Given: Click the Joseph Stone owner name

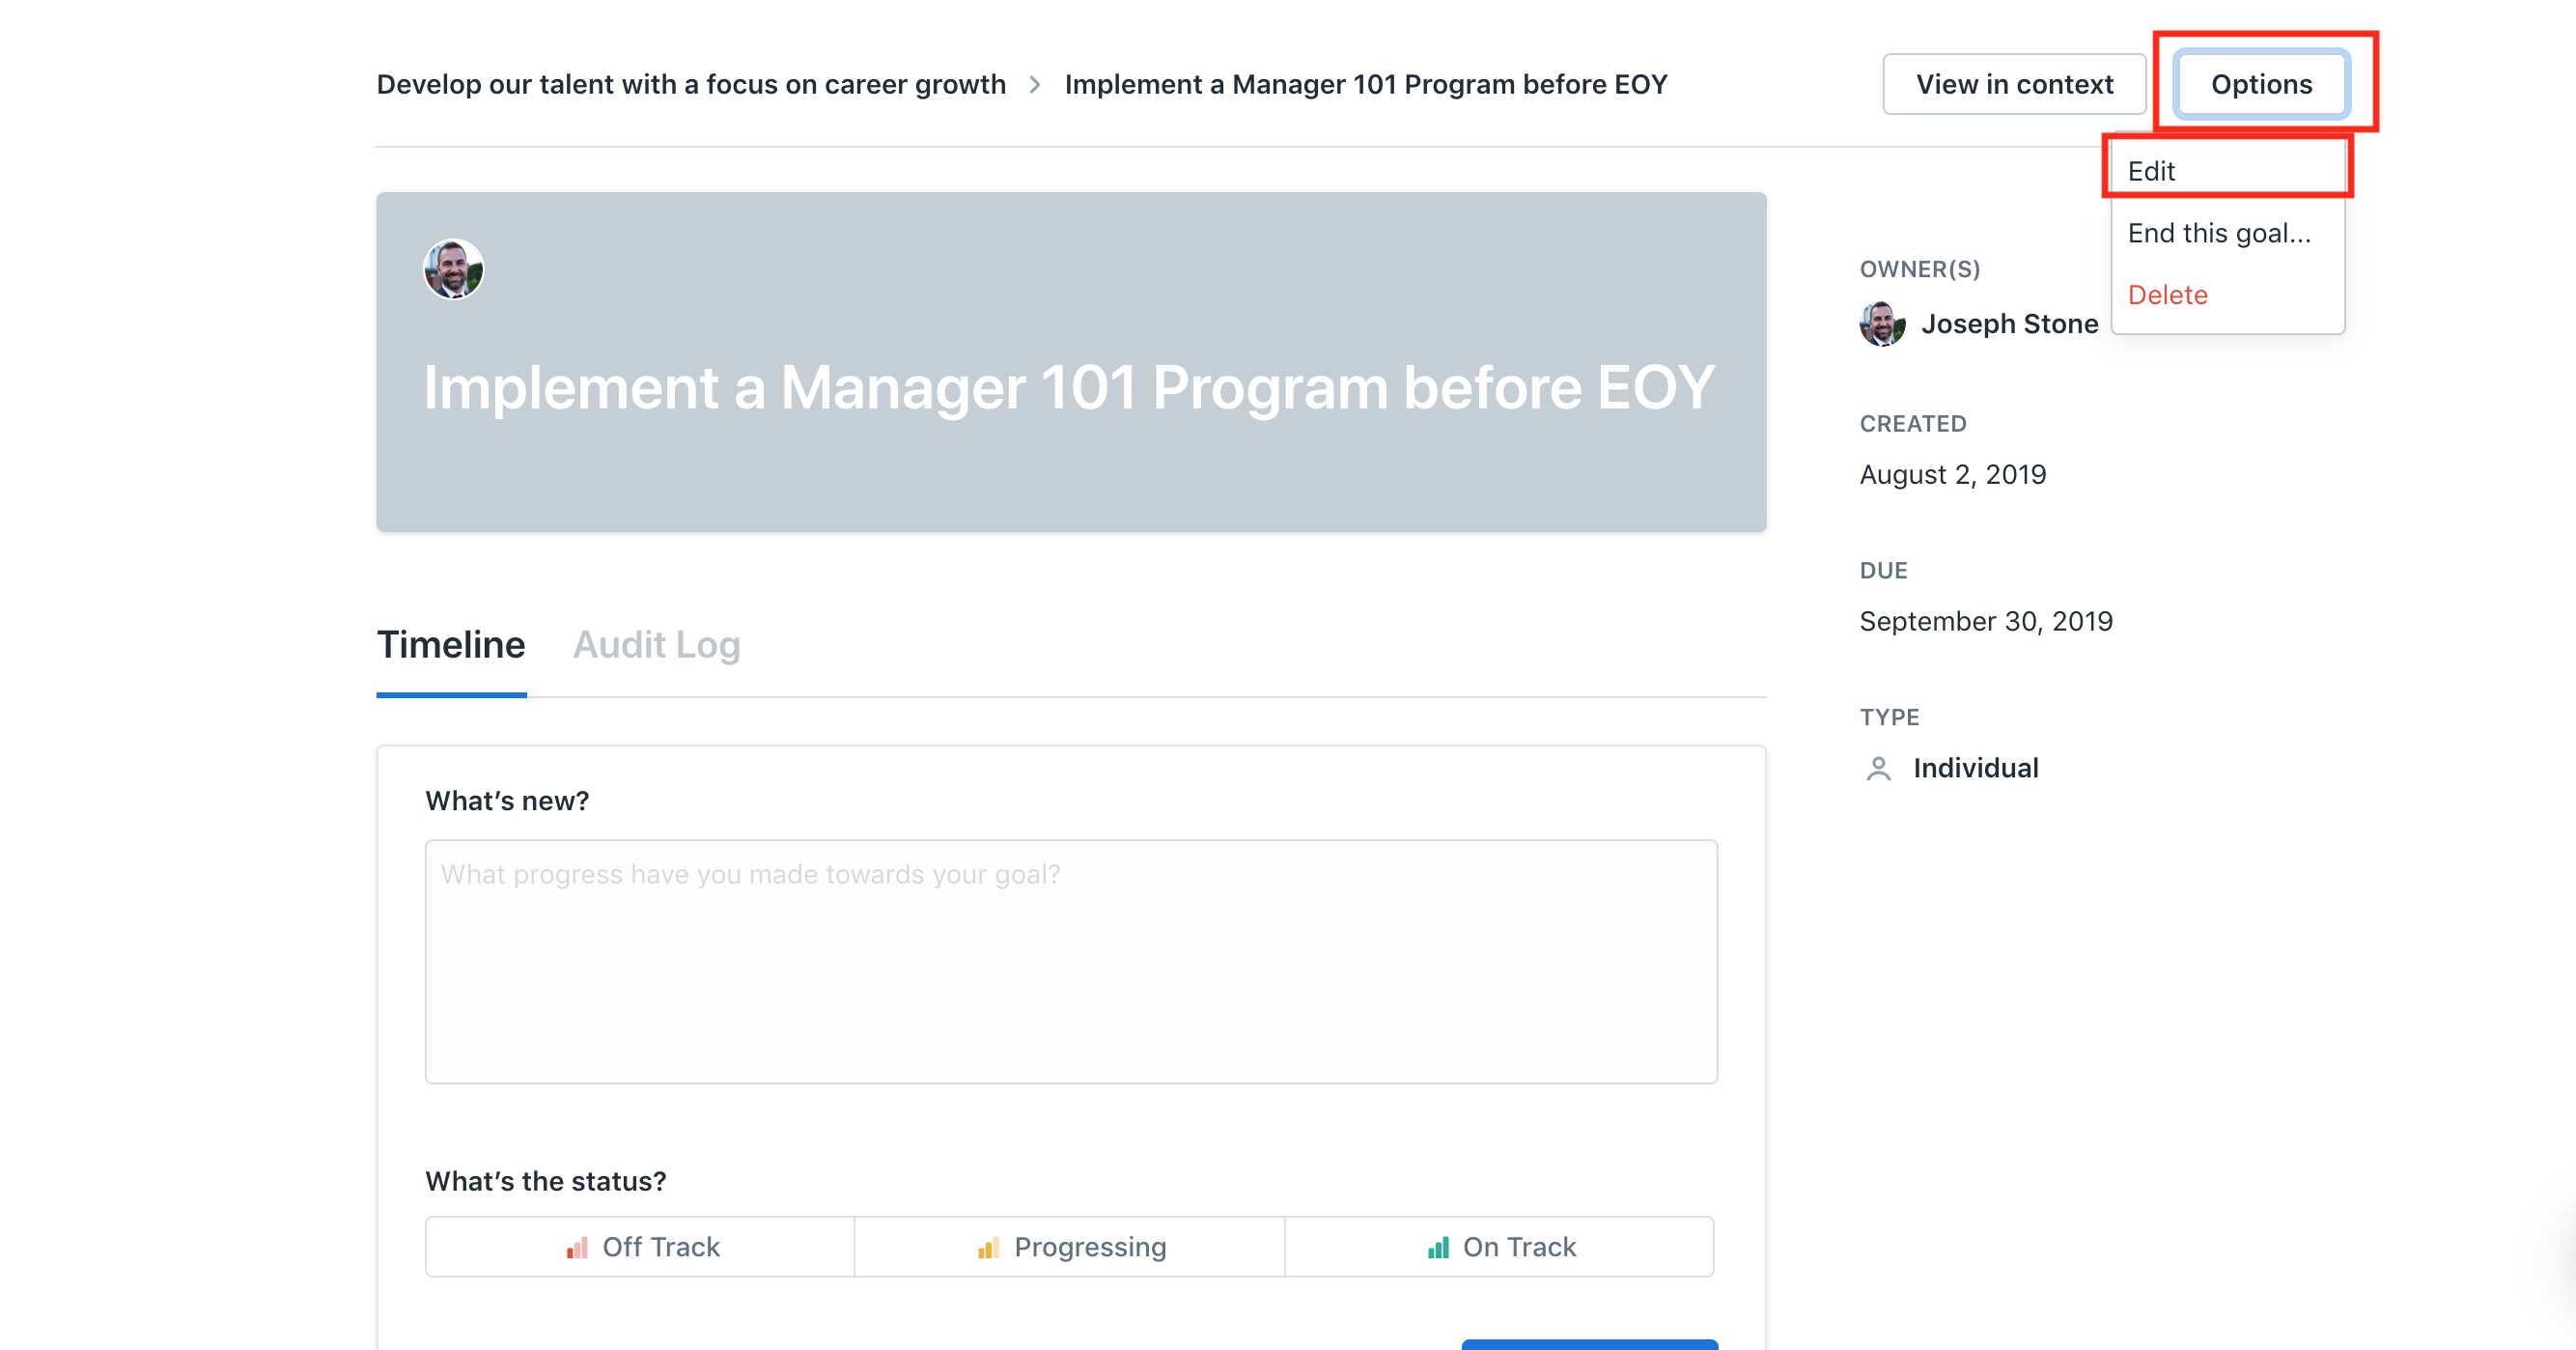Looking at the screenshot, I should pos(2010,324).
